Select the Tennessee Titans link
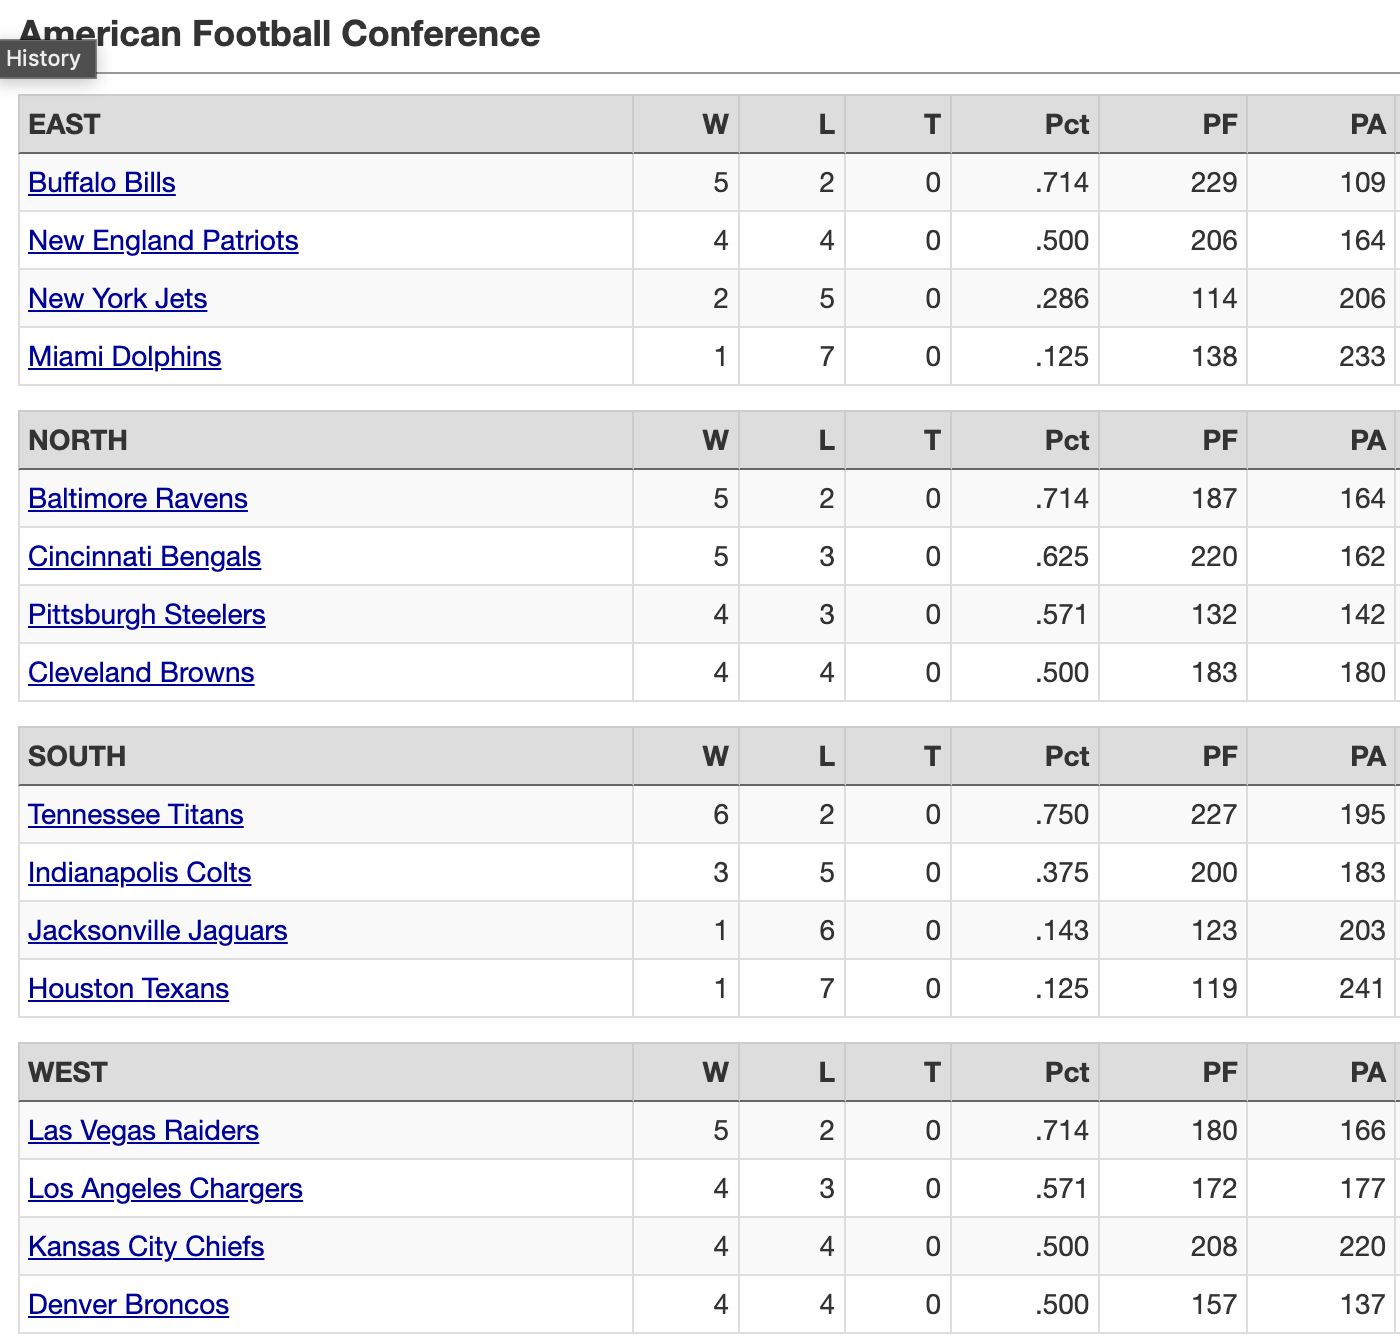 pyautogui.click(x=136, y=815)
